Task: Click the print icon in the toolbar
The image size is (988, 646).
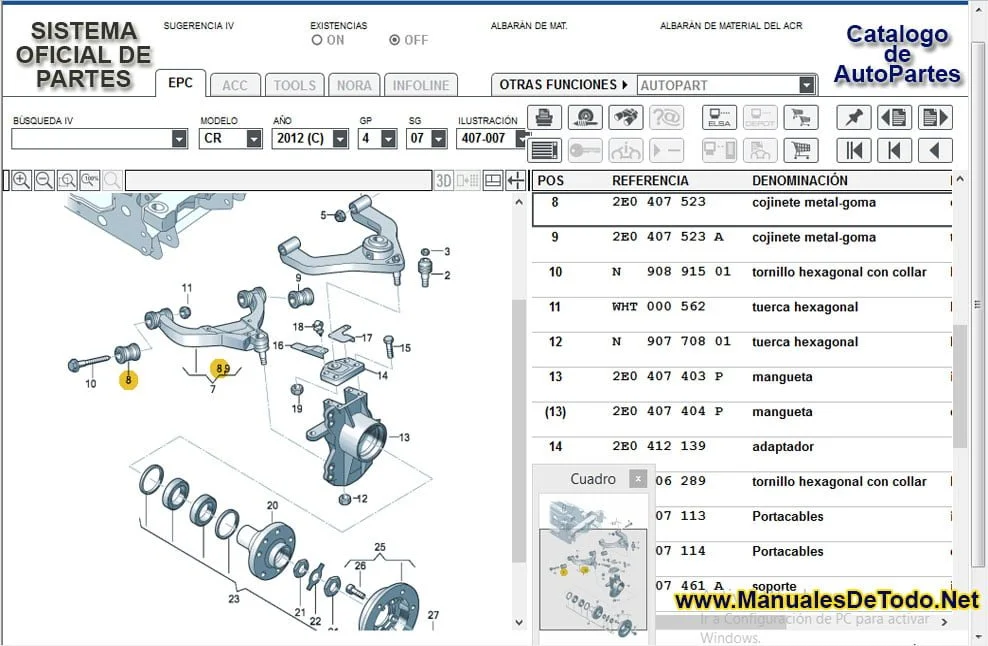Action: click(x=544, y=117)
